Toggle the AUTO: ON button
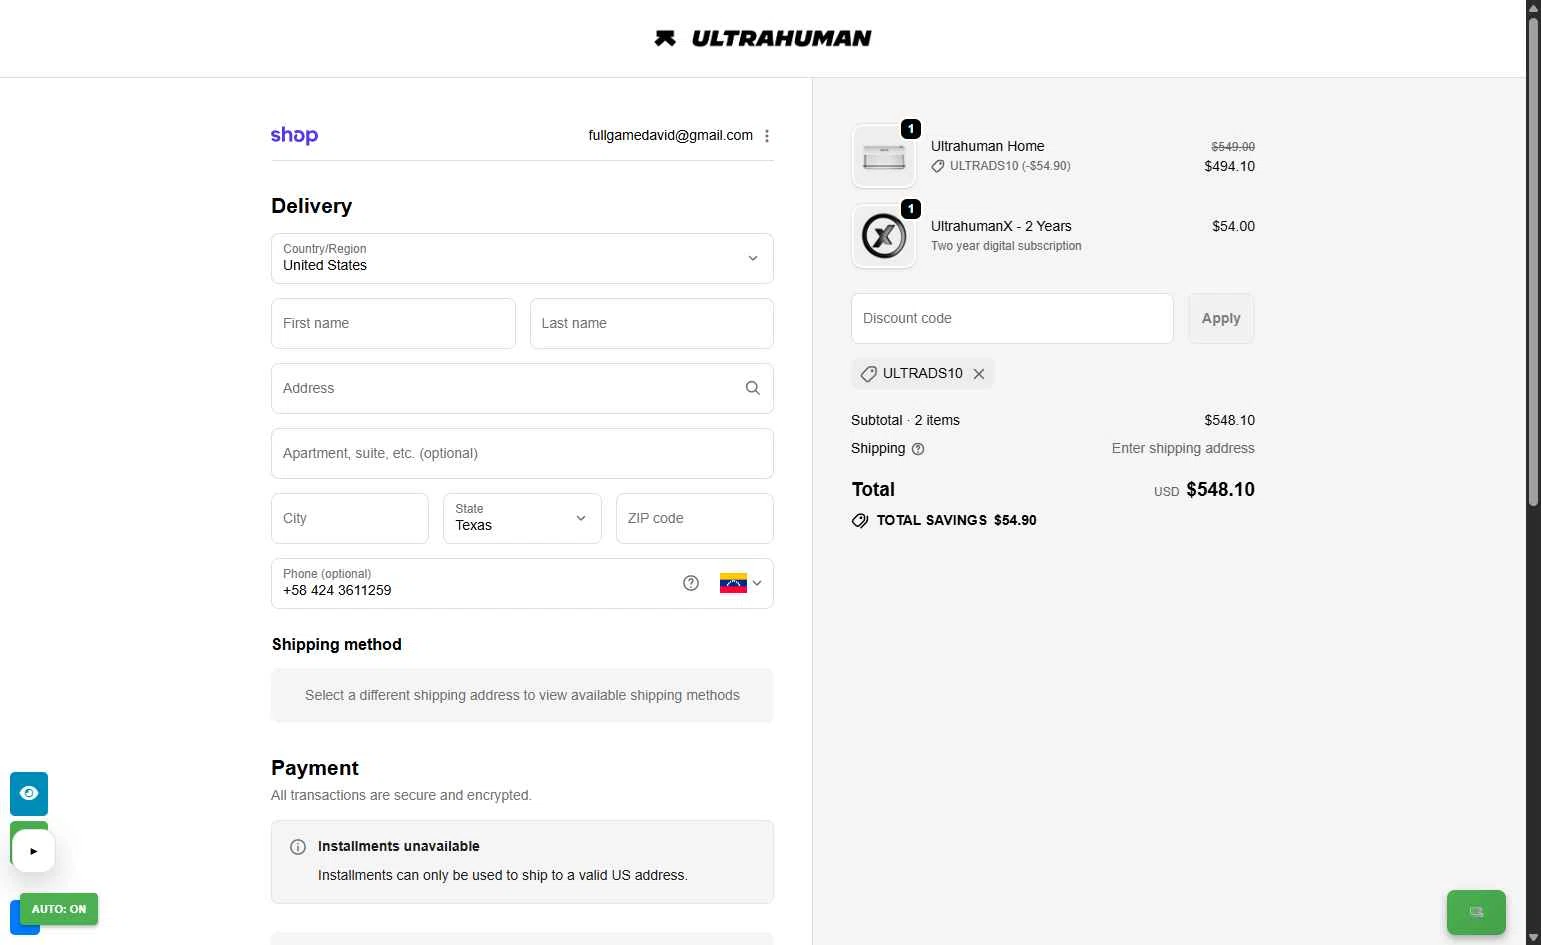 click(59, 909)
